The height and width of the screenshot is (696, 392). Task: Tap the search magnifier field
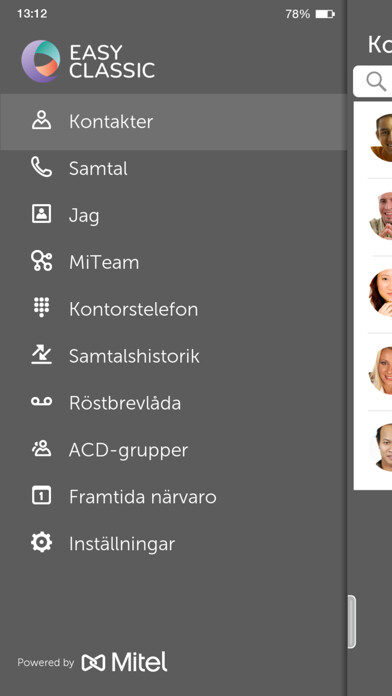pos(373,82)
